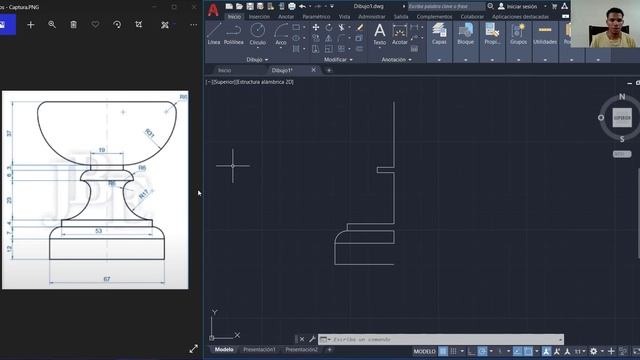The width and height of the screenshot is (640, 360).
Task: Open the Presentación1 layout tab
Action: (x=259, y=350)
